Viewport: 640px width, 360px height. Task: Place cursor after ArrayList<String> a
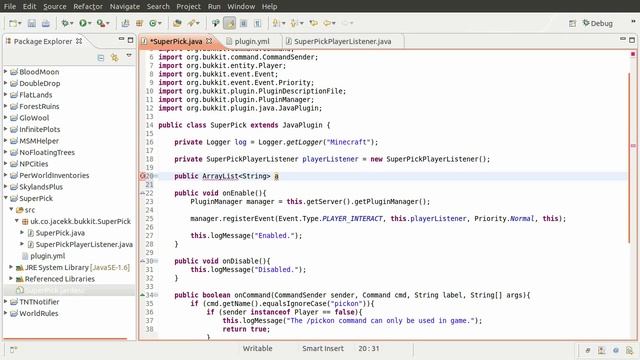pyautogui.click(x=279, y=176)
